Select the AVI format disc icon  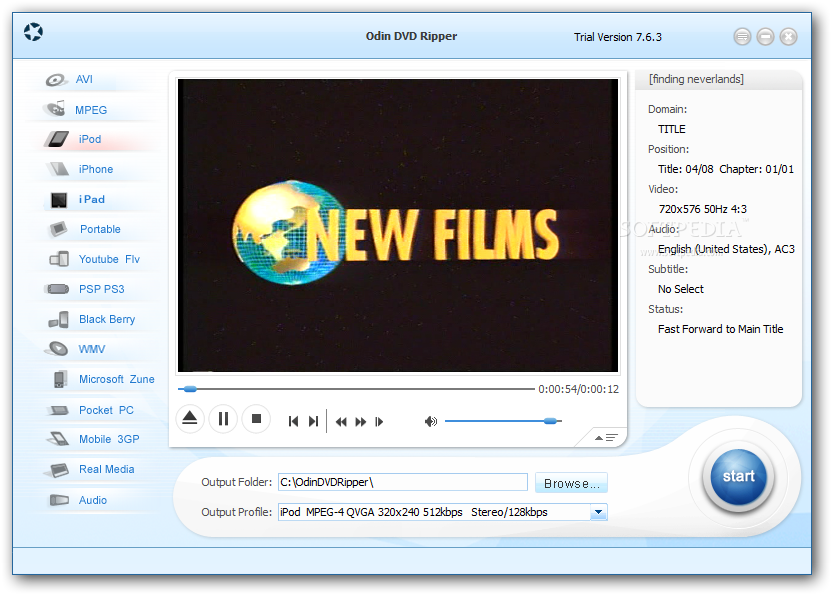(x=56, y=80)
